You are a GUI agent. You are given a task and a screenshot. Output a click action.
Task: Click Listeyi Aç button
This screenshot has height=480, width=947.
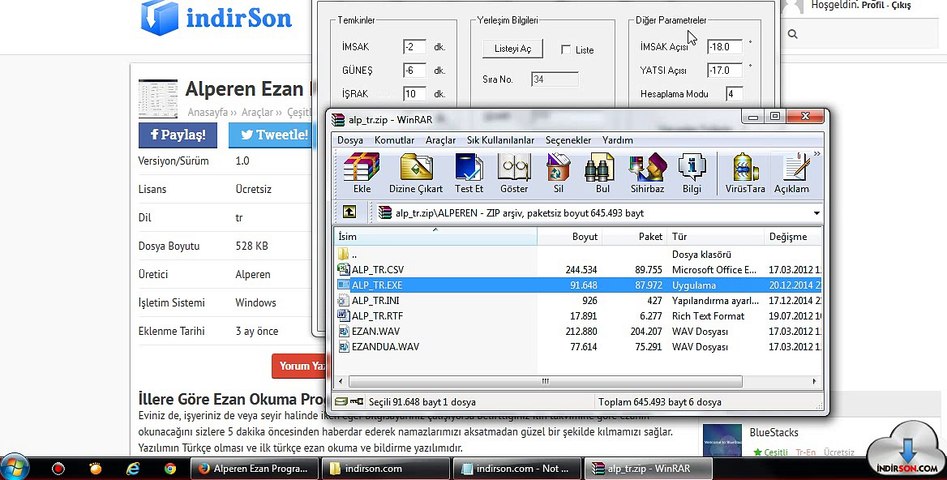(x=513, y=49)
